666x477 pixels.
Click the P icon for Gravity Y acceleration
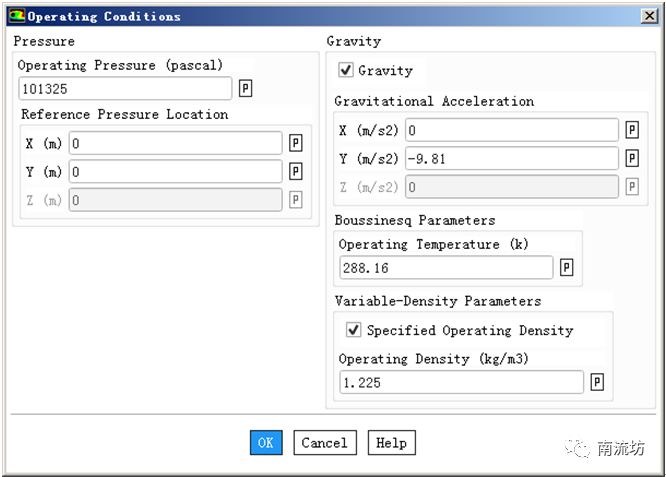click(x=632, y=158)
